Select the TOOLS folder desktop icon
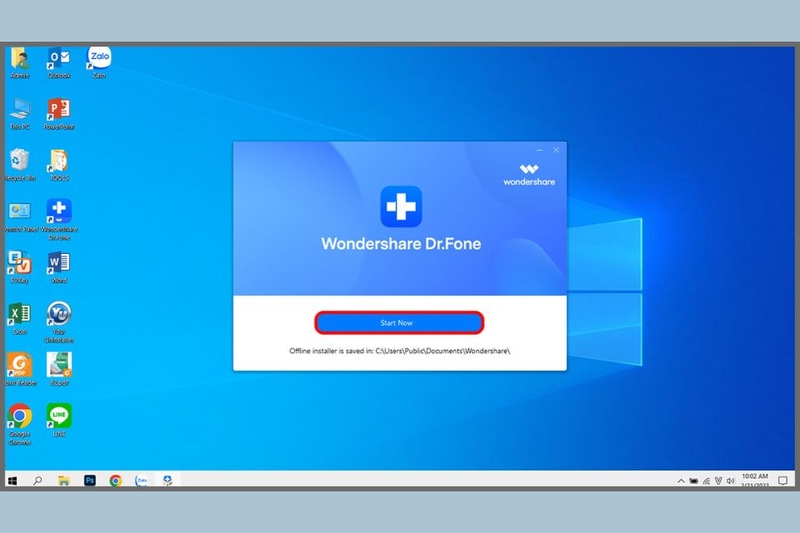The height and width of the screenshot is (533, 800). [x=59, y=165]
